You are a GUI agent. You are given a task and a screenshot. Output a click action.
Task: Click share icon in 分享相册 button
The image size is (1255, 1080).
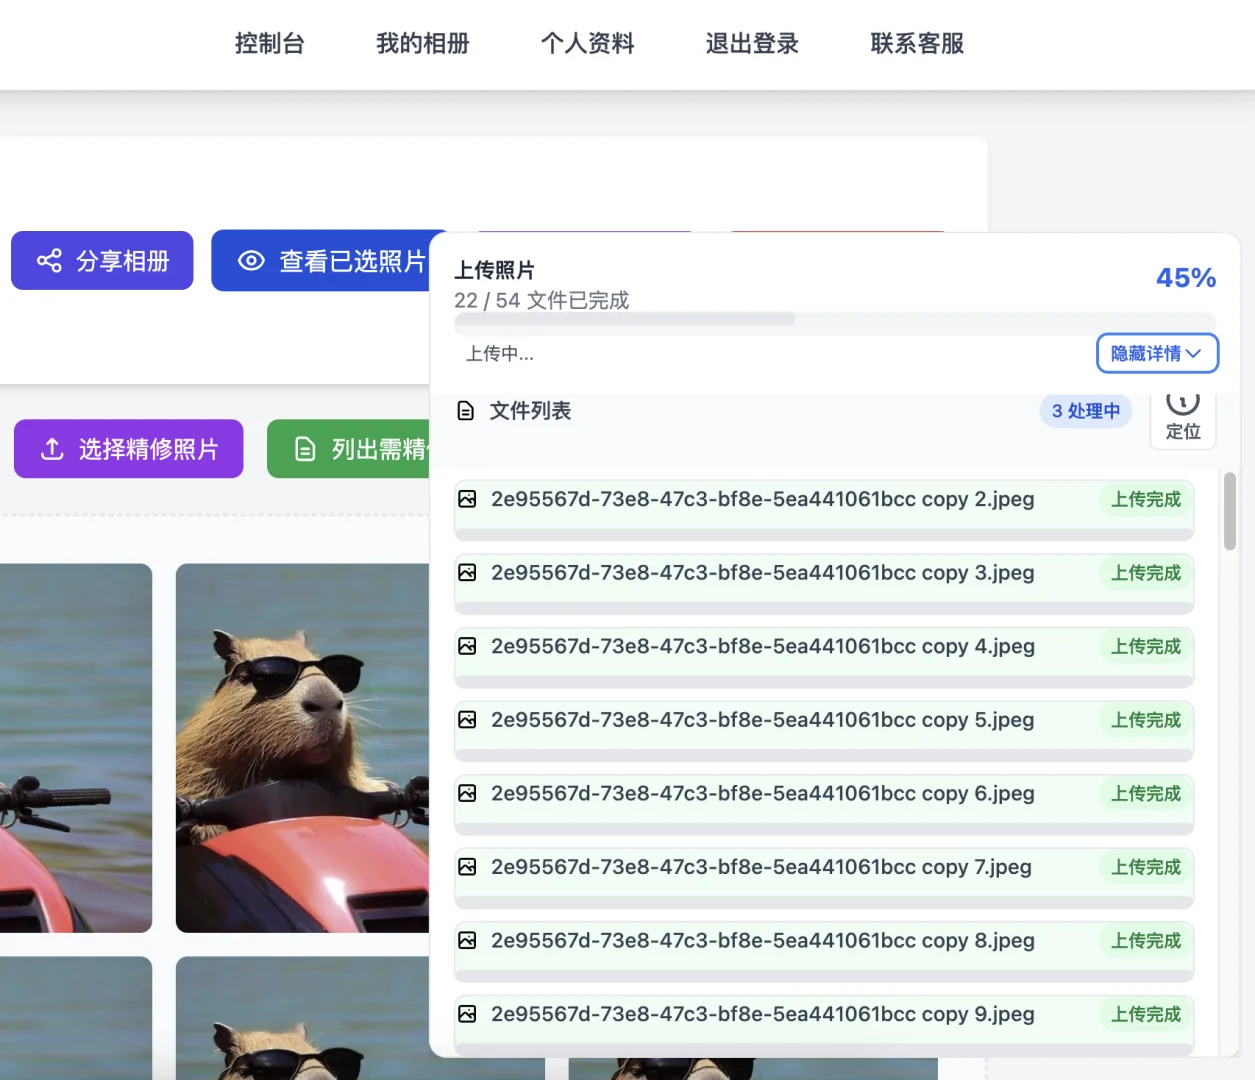tap(49, 261)
